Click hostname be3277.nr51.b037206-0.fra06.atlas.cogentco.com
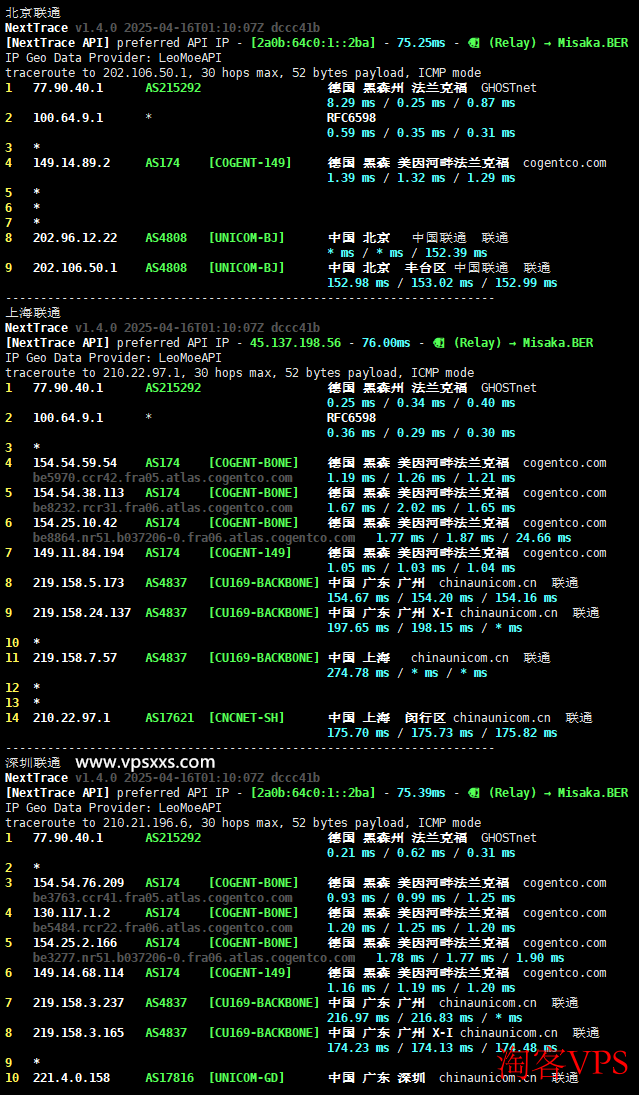The width and height of the screenshot is (639, 1095). 194,958
